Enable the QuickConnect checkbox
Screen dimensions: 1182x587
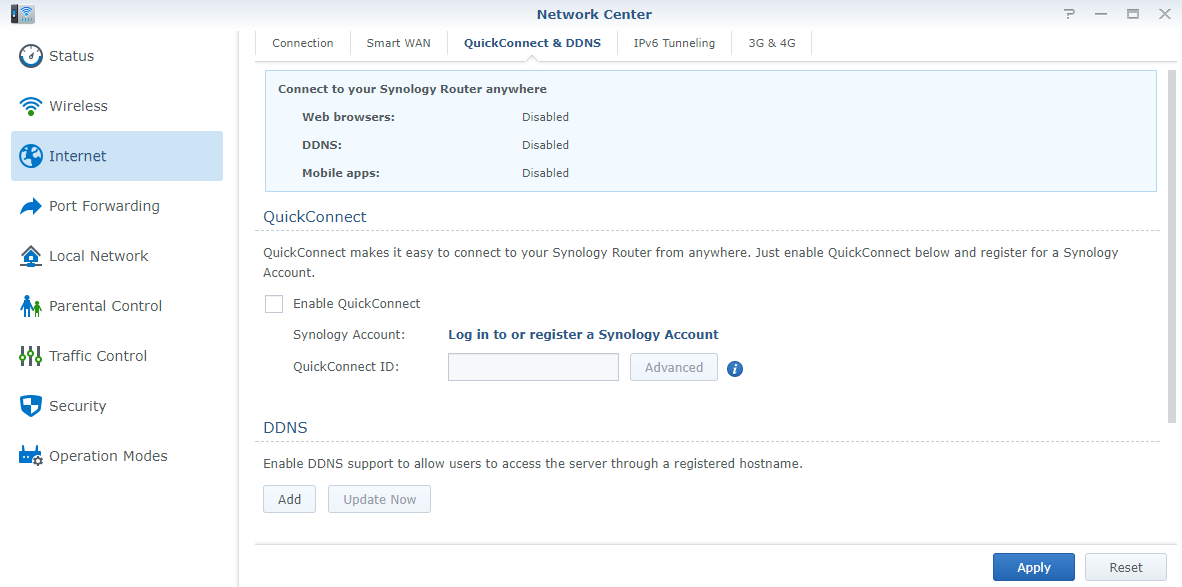coord(274,304)
